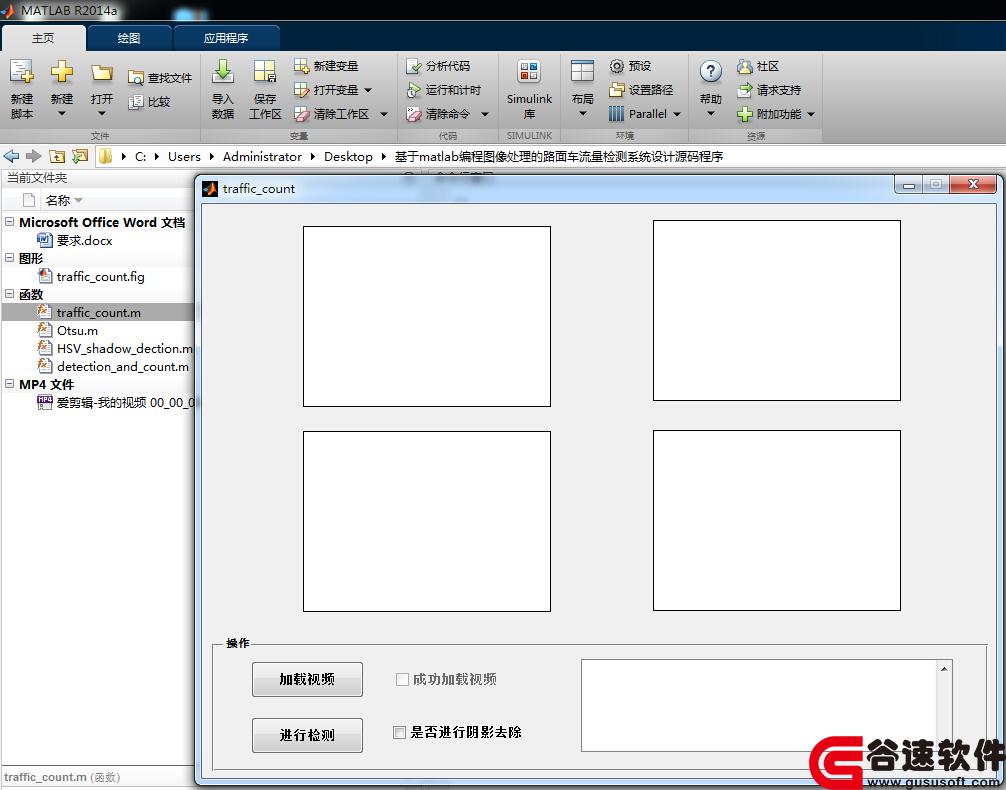Click Clear Commands (清除命令)
The height and width of the screenshot is (790, 1006).
click(x=438, y=114)
